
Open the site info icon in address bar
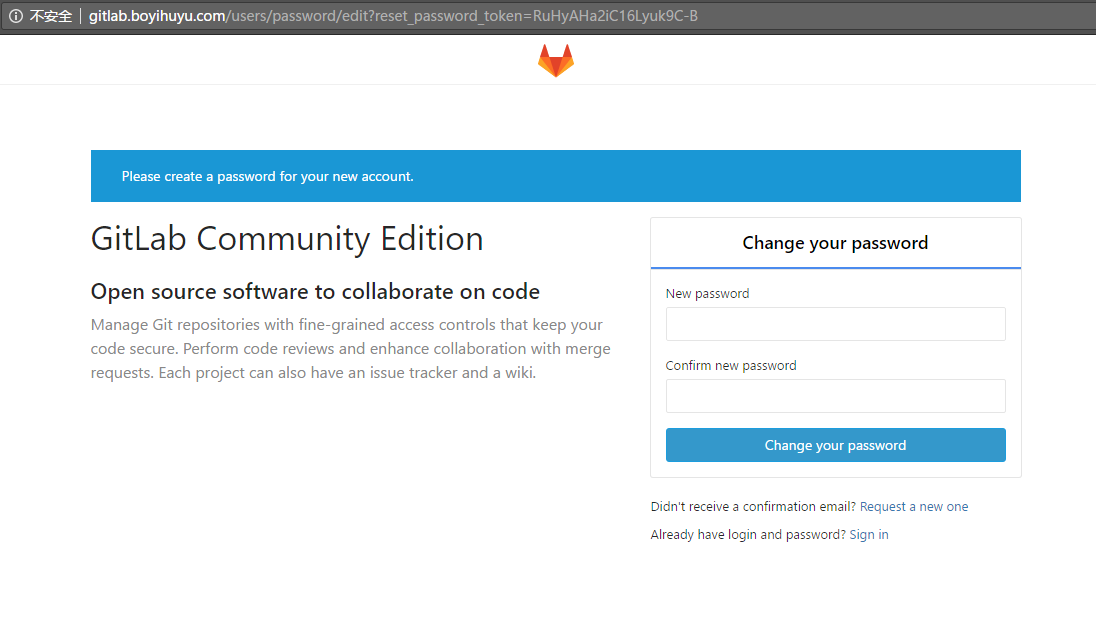[15, 16]
